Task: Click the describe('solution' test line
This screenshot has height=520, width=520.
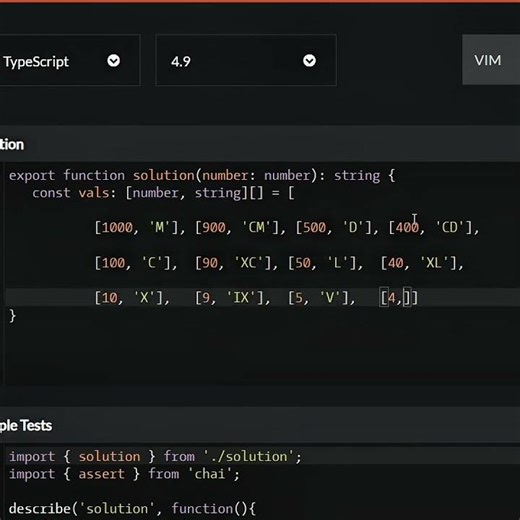Action: 132,508
